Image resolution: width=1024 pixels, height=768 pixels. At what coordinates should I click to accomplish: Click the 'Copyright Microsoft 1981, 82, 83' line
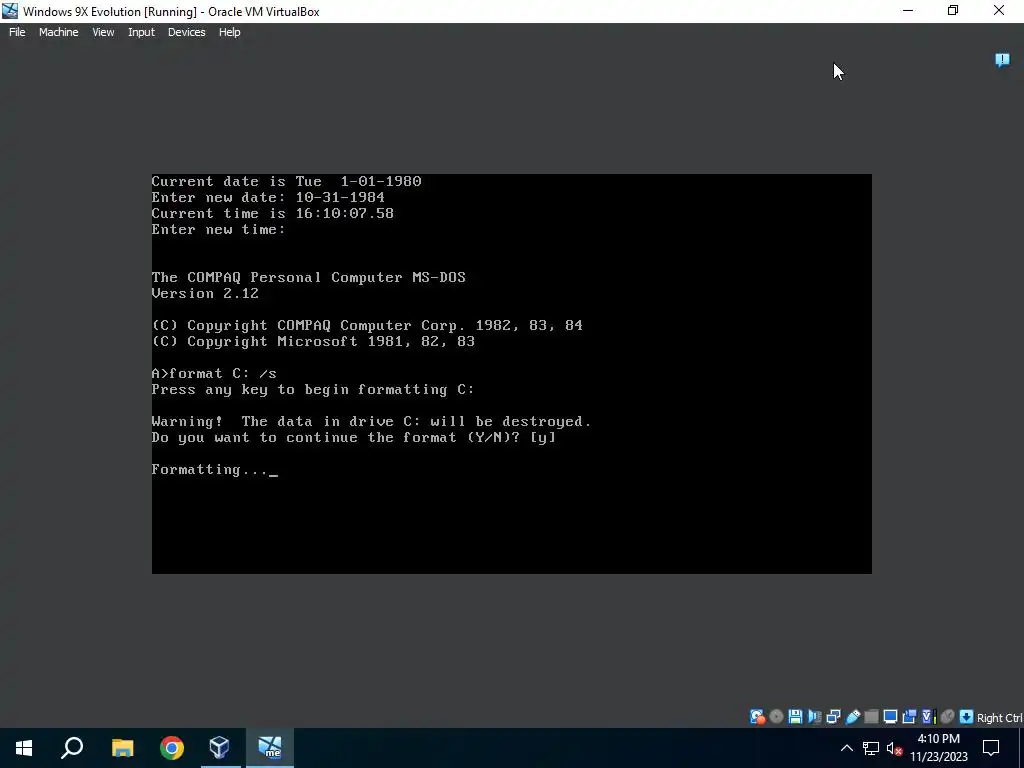(313, 342)
